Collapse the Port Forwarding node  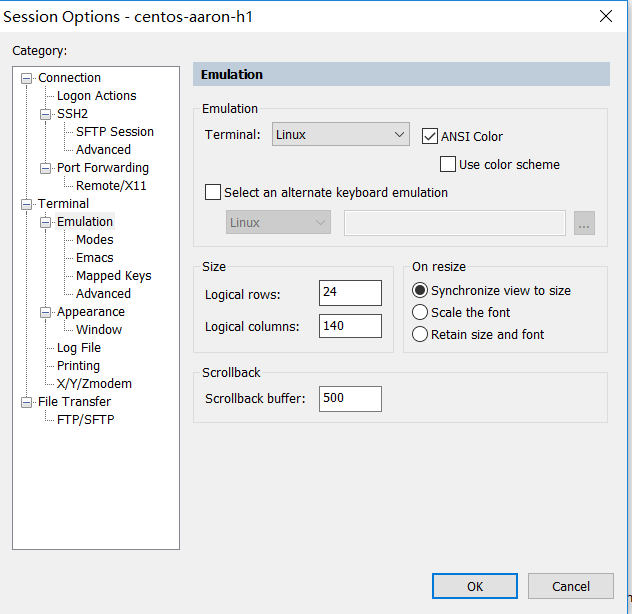pos(45,168)
